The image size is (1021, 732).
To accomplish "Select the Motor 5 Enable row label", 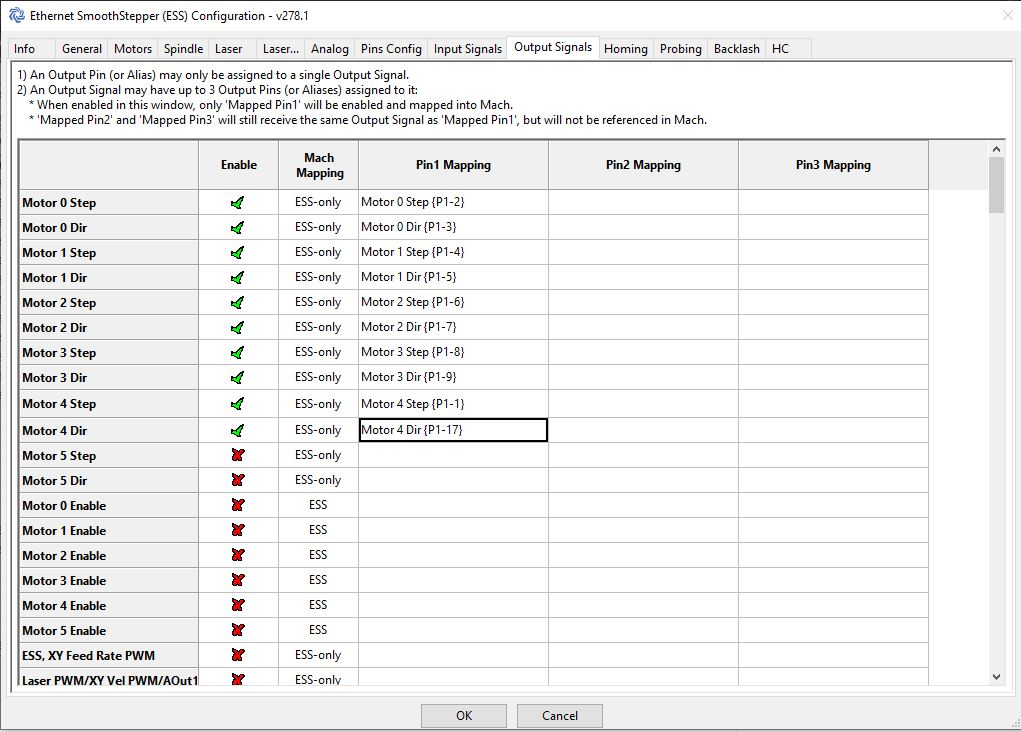I will 109,630.
